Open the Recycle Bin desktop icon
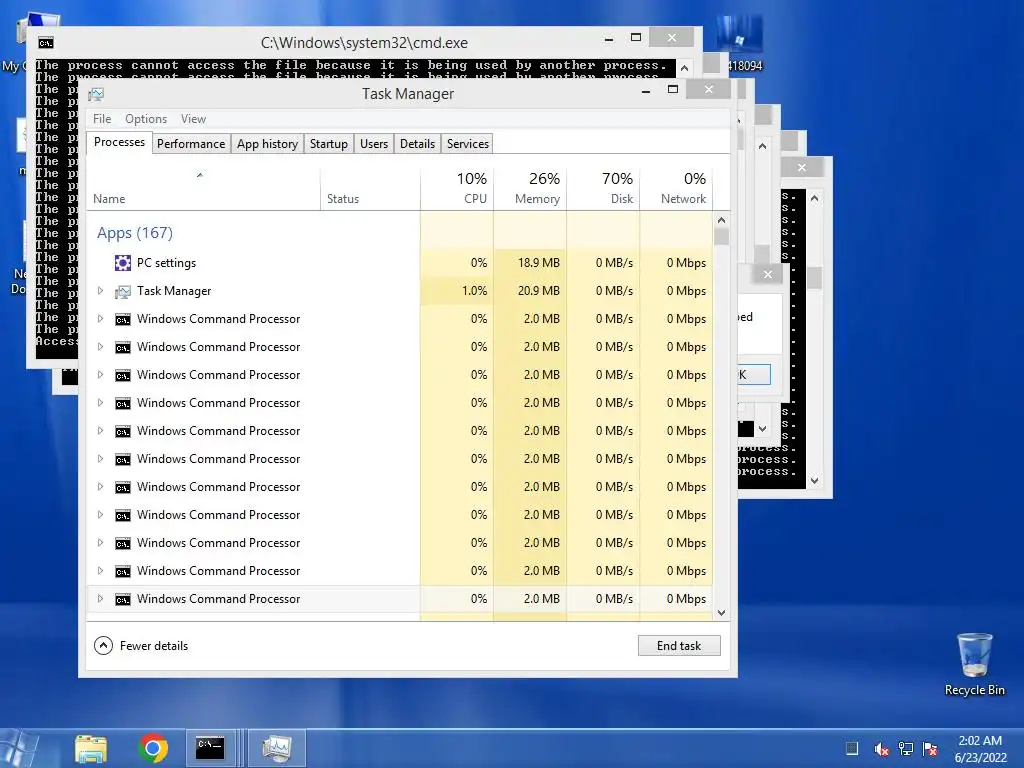Screen dimensions: 1024x768 point(974,664)
